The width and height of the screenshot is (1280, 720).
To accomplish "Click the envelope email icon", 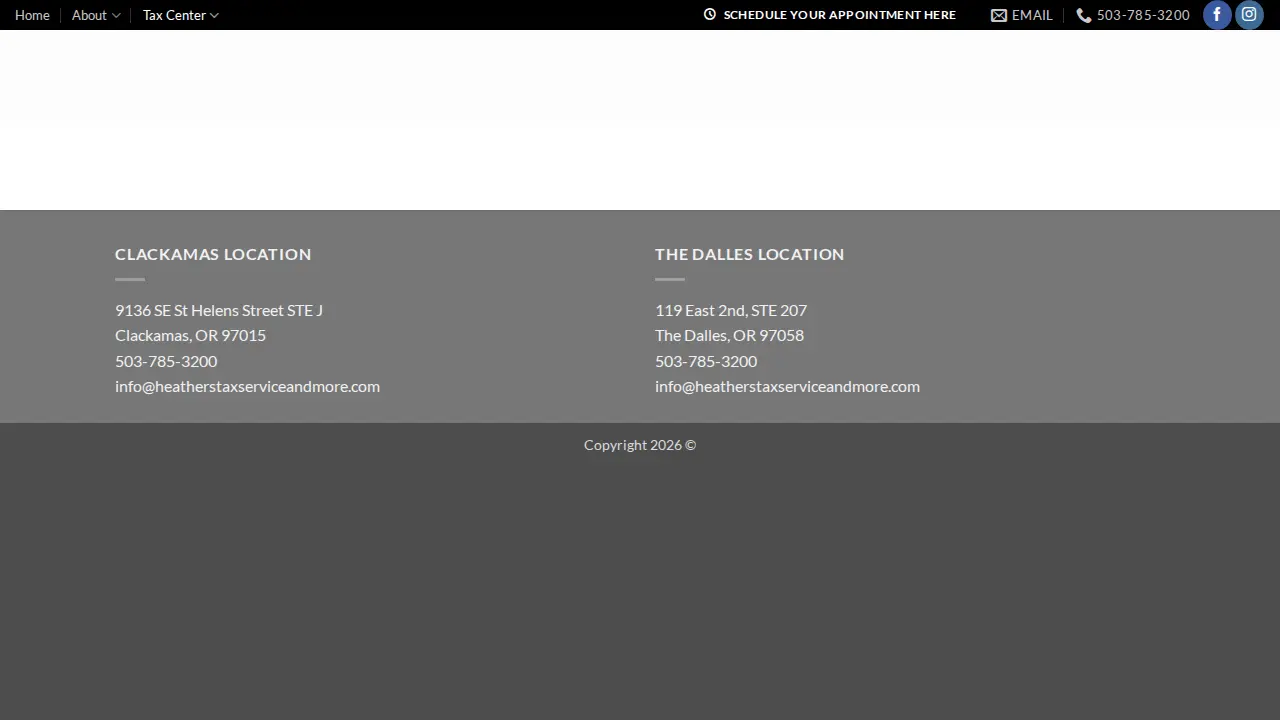I will [999, 15].
